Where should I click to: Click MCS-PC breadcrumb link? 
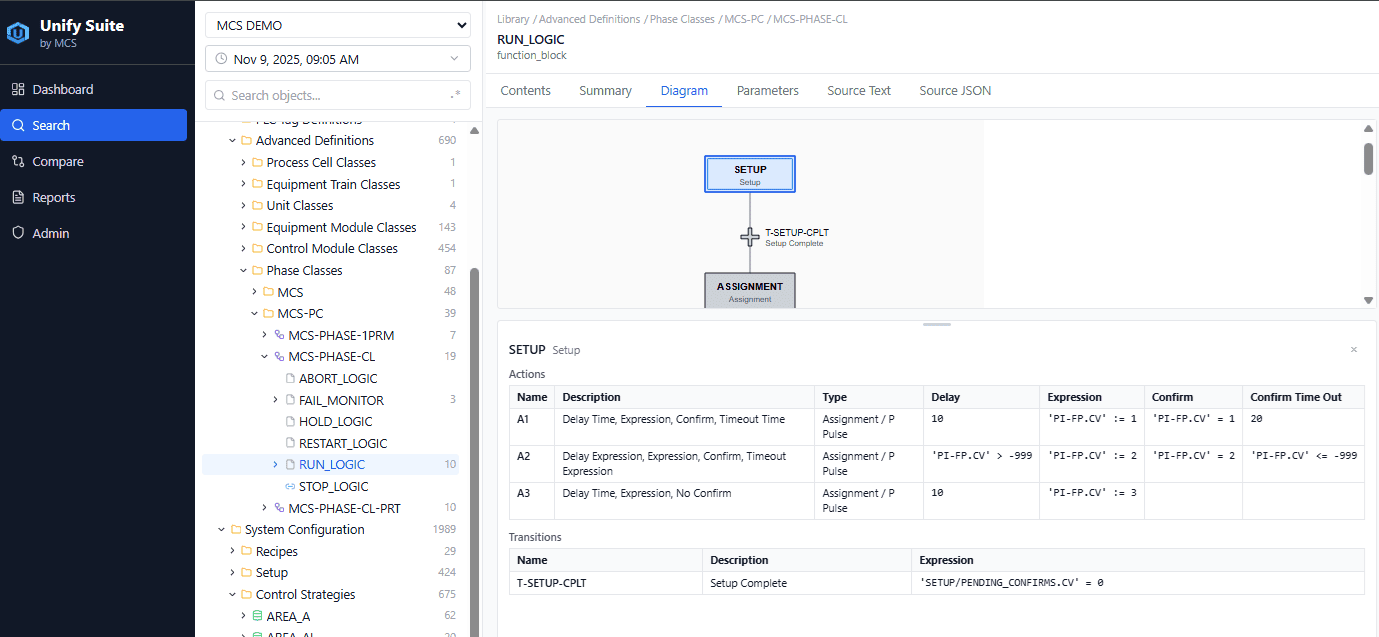click(744, 19)
